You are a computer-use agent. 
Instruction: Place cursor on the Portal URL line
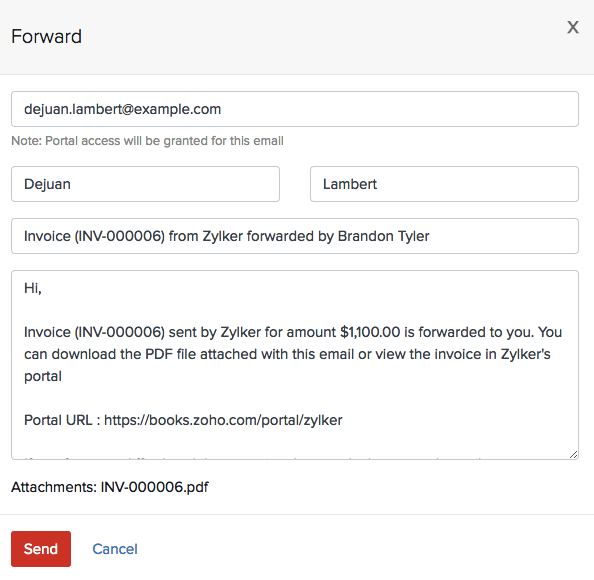click(183, 420)
